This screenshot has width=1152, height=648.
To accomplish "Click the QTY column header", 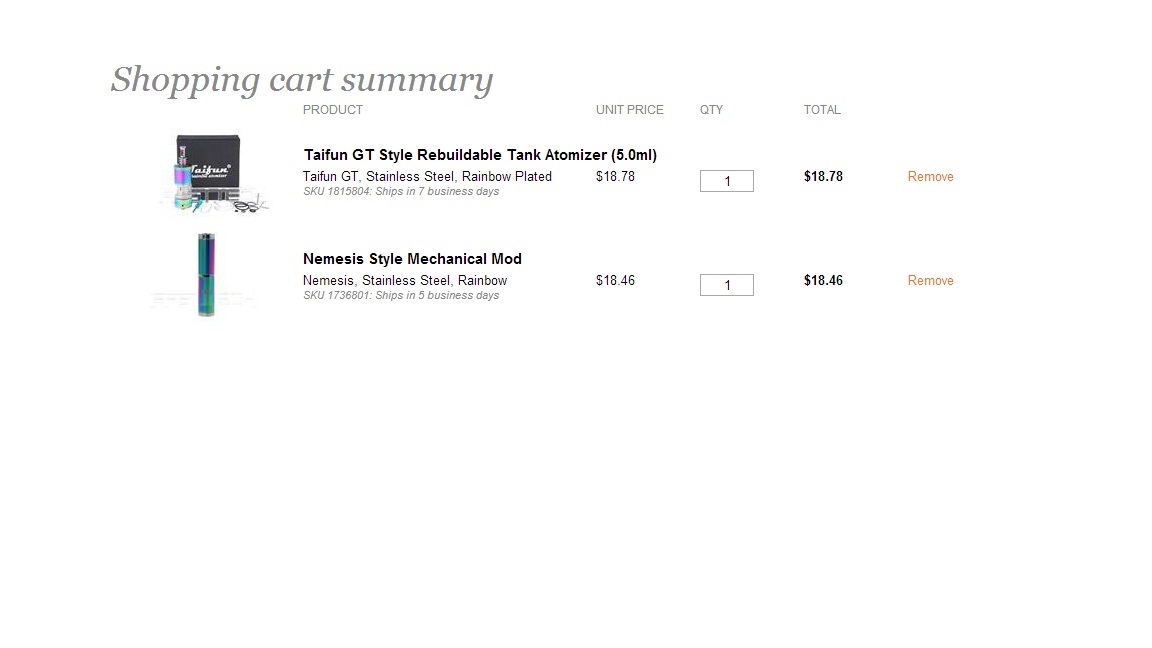I will (711, 110).
